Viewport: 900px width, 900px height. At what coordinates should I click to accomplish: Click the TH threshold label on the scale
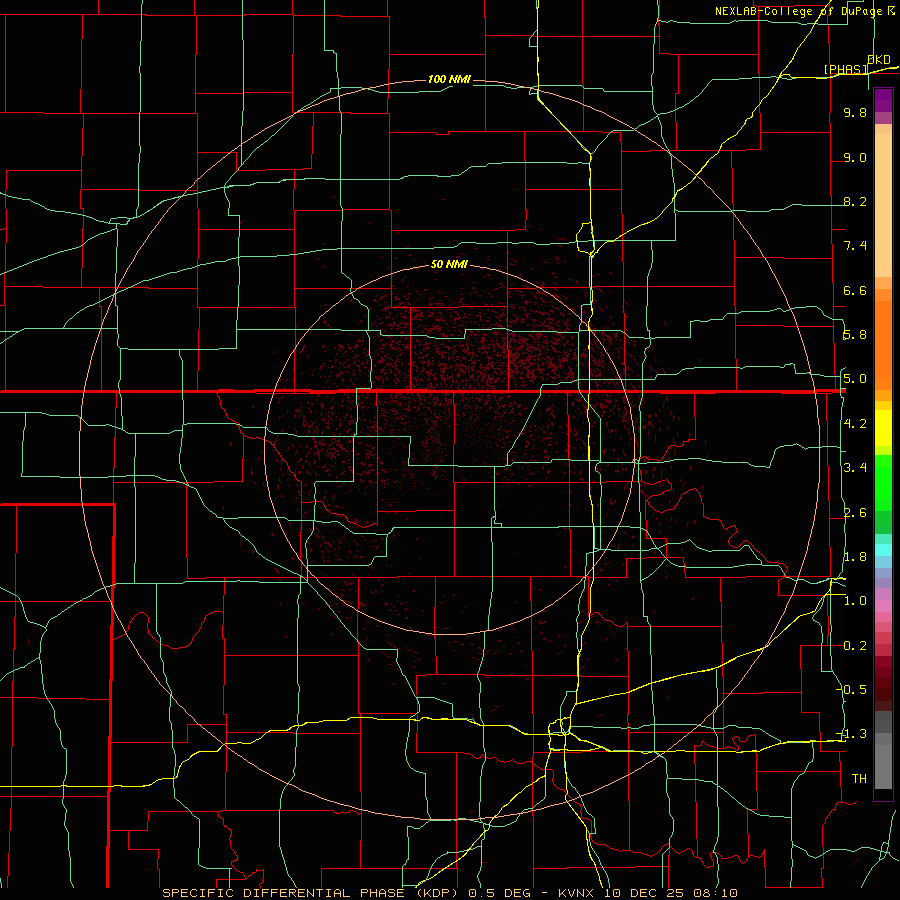point(859,779)
